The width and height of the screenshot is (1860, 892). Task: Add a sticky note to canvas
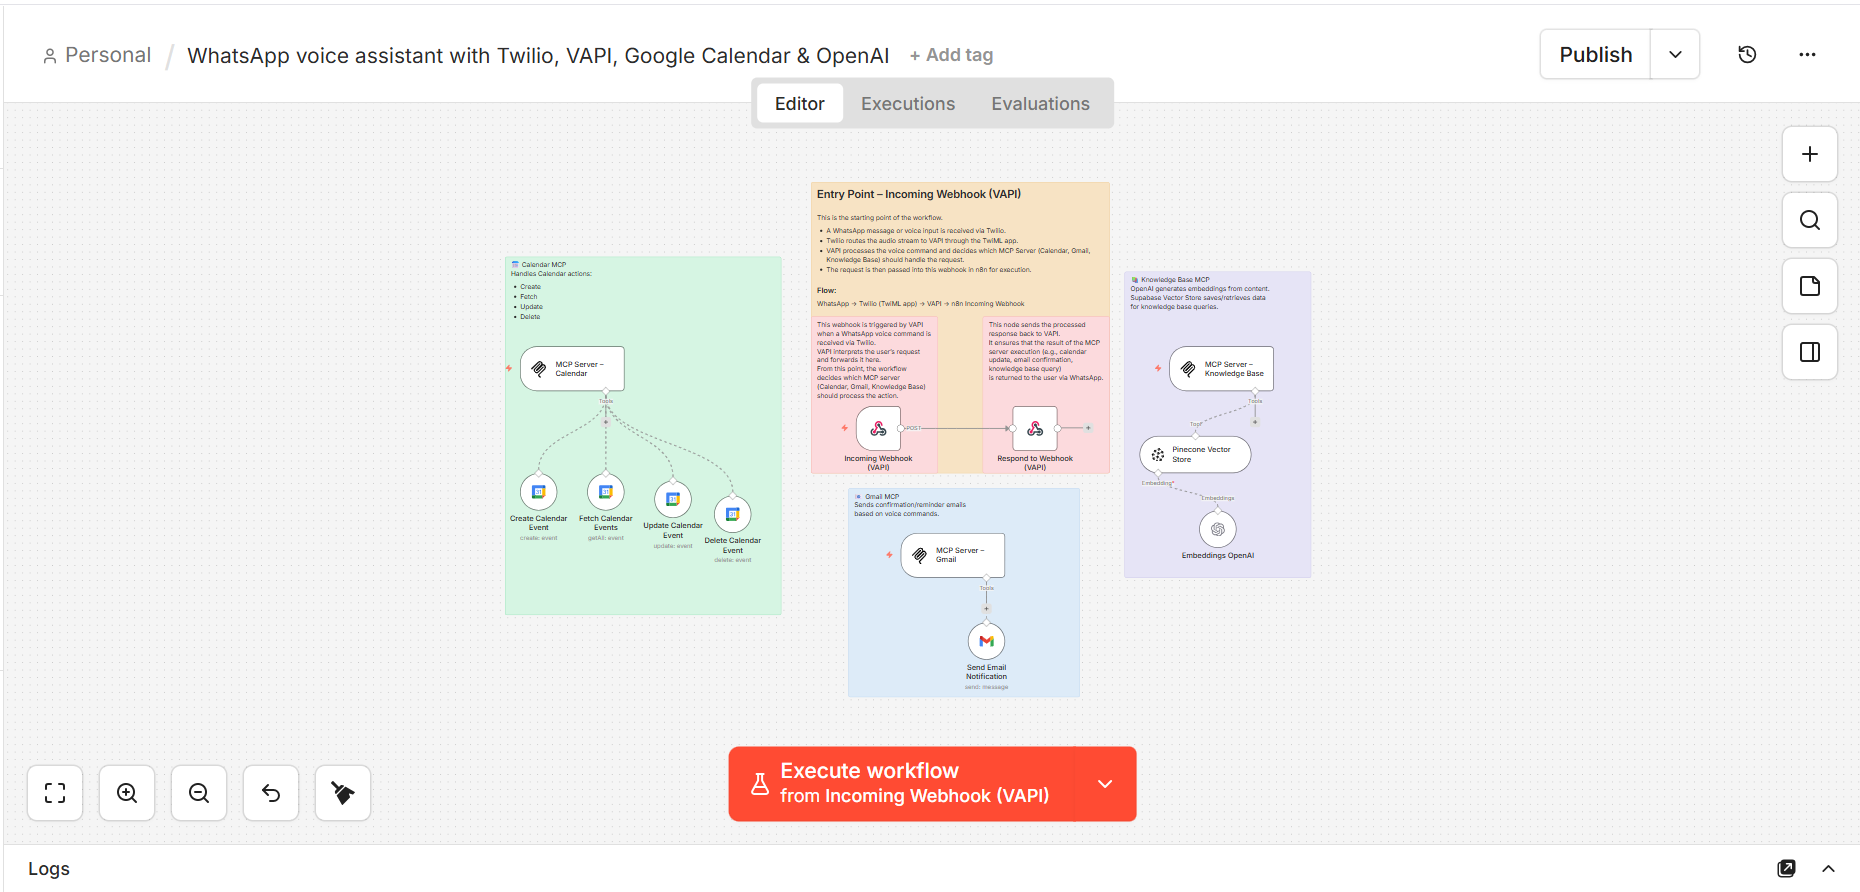point(1809,286)
